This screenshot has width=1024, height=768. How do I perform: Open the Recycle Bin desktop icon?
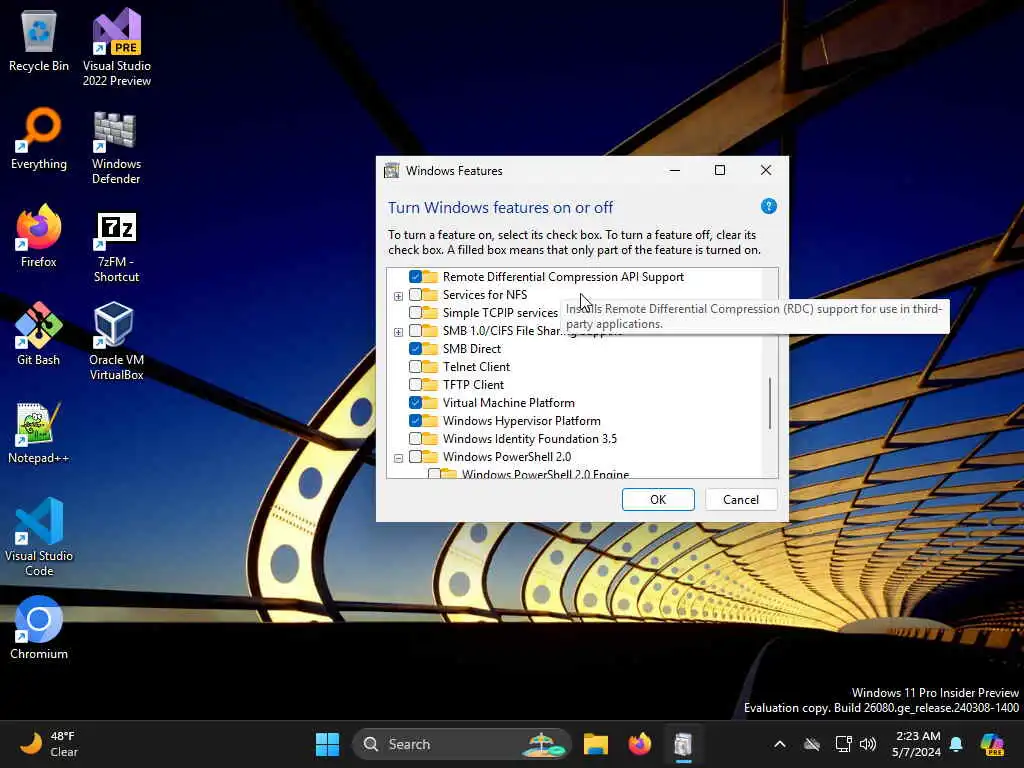(x=39, y=41)
